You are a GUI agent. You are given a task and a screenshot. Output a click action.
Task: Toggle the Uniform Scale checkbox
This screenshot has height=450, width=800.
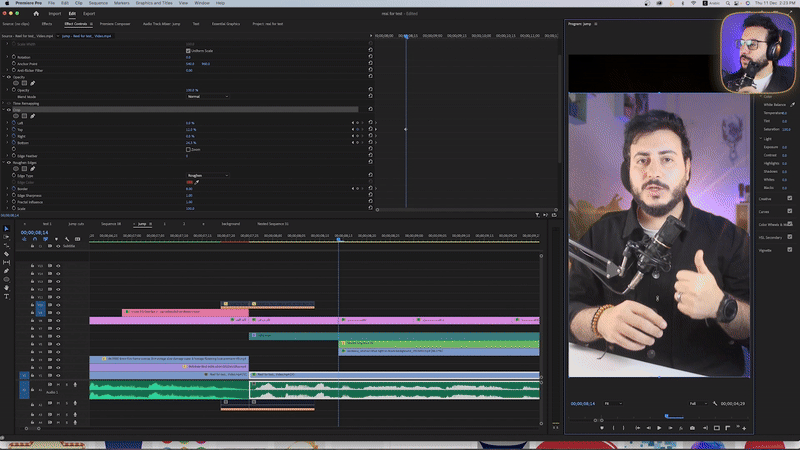coord(188,51)
